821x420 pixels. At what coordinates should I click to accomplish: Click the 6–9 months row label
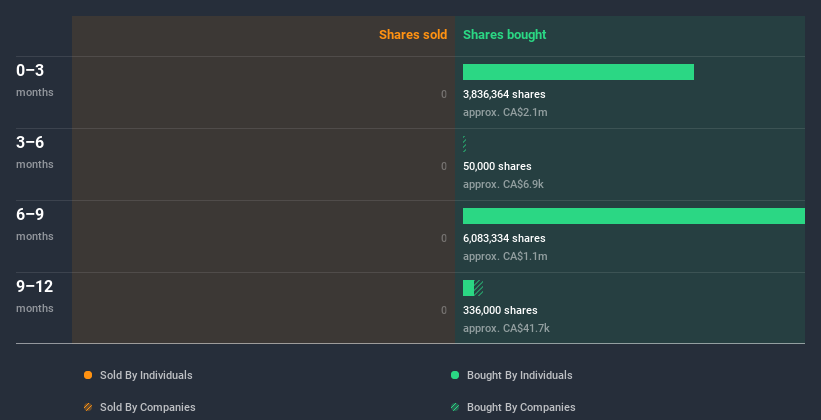click(x=35, y=224)
